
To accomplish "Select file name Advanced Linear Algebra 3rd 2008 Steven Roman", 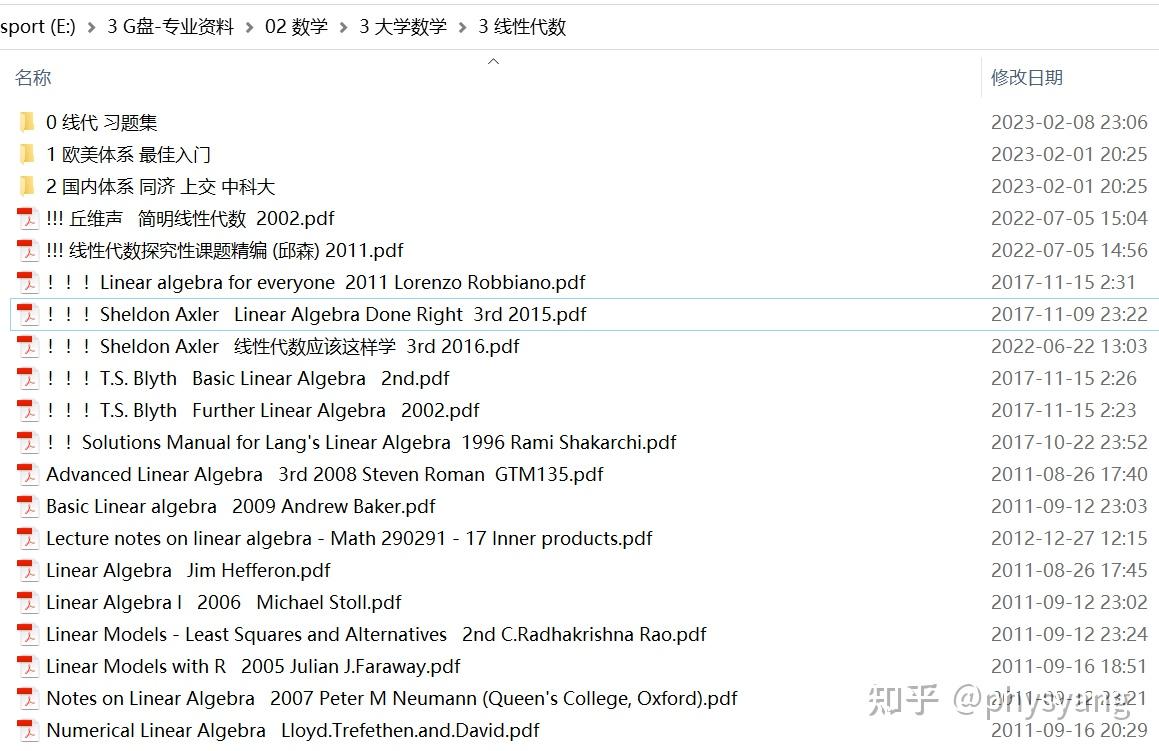I will [325, 474].
